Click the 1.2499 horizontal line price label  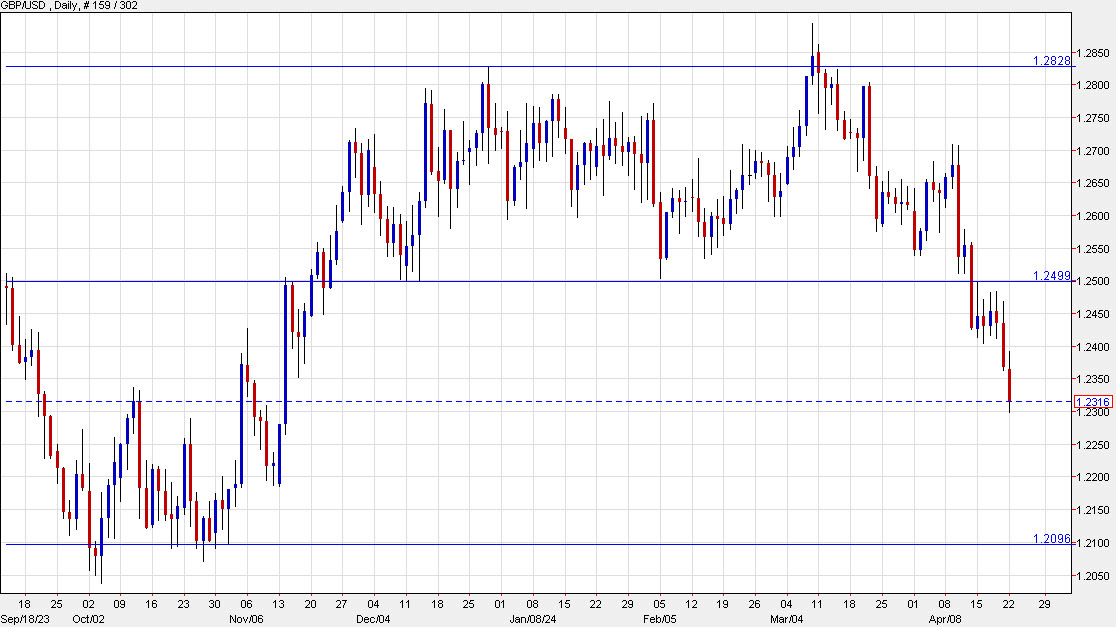(1050, 276)
